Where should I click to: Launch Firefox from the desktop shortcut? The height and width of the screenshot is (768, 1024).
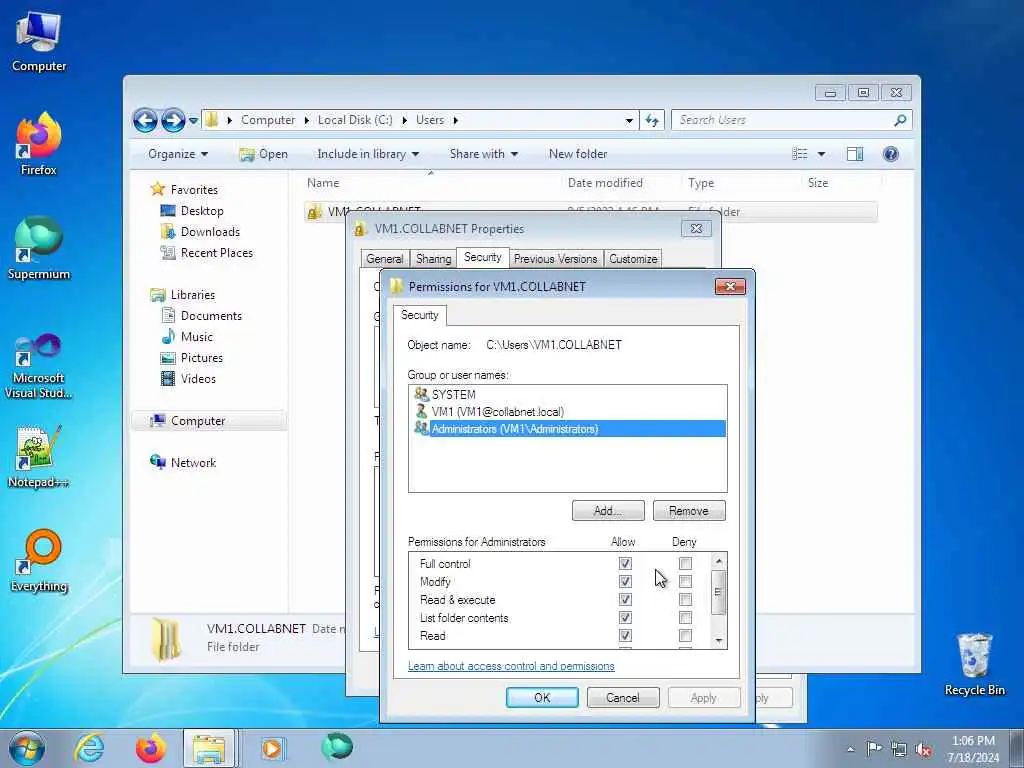point(39,144)
